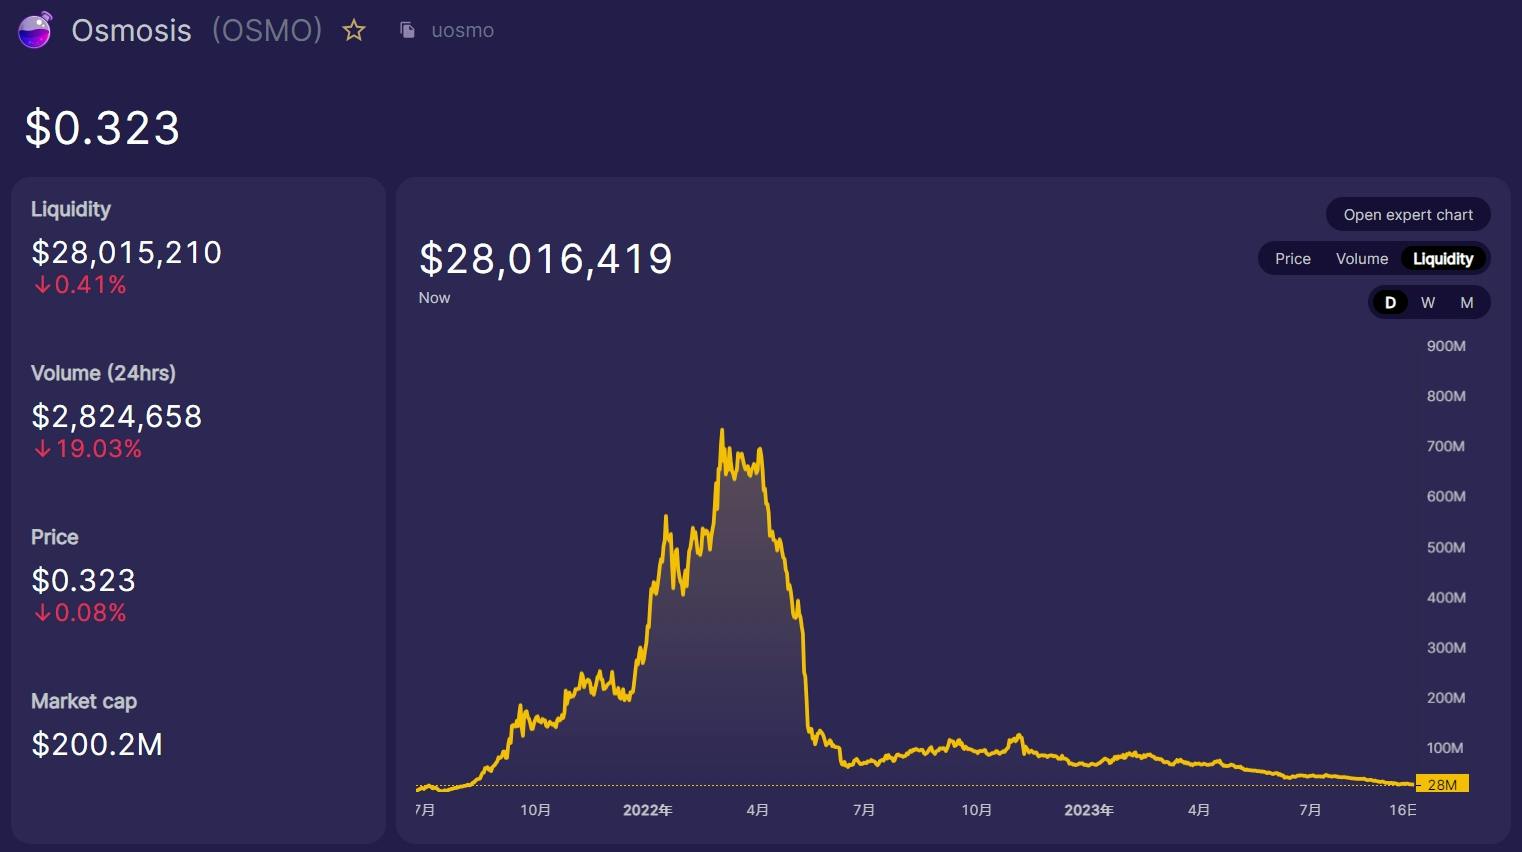1522x852 pixels.
Task: Switch chart to Volume view
Action: pos(1362,259)
